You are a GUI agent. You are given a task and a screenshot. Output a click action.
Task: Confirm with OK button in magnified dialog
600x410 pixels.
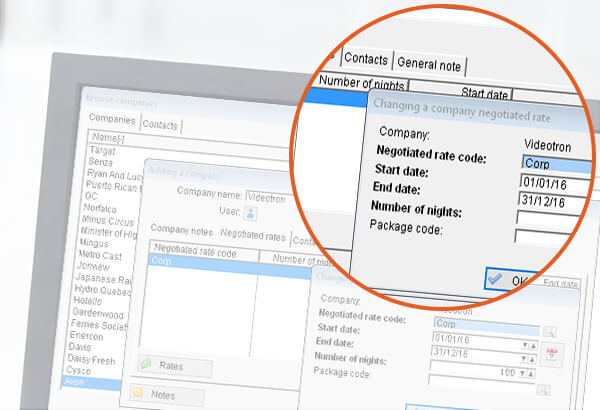click(513, 280)
